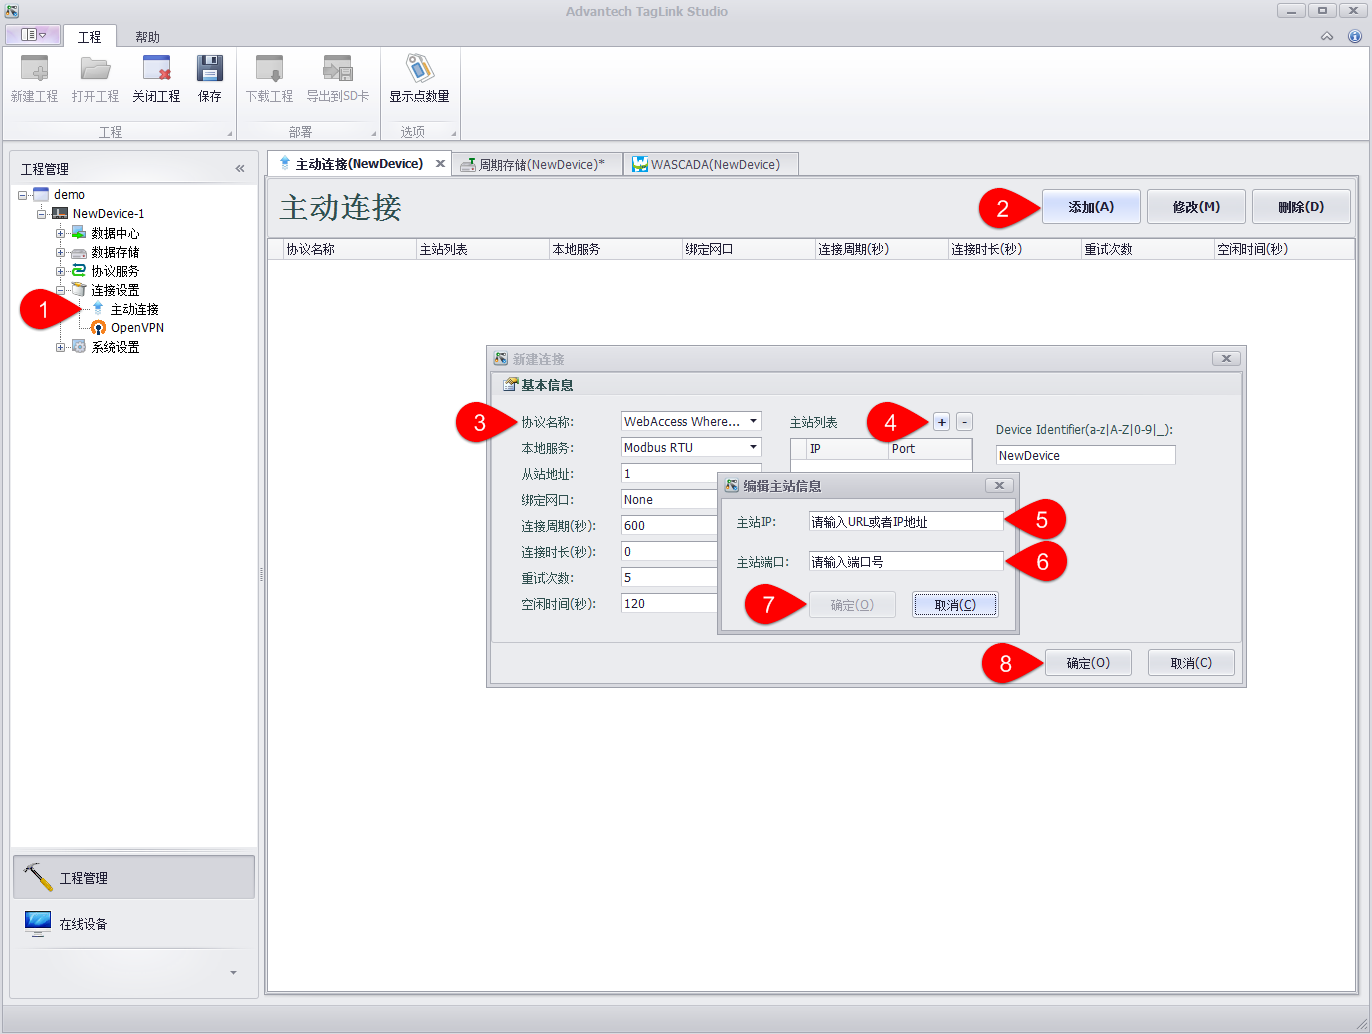Click the Close Project (关闭工程) icon

click(x=156, y=70)
